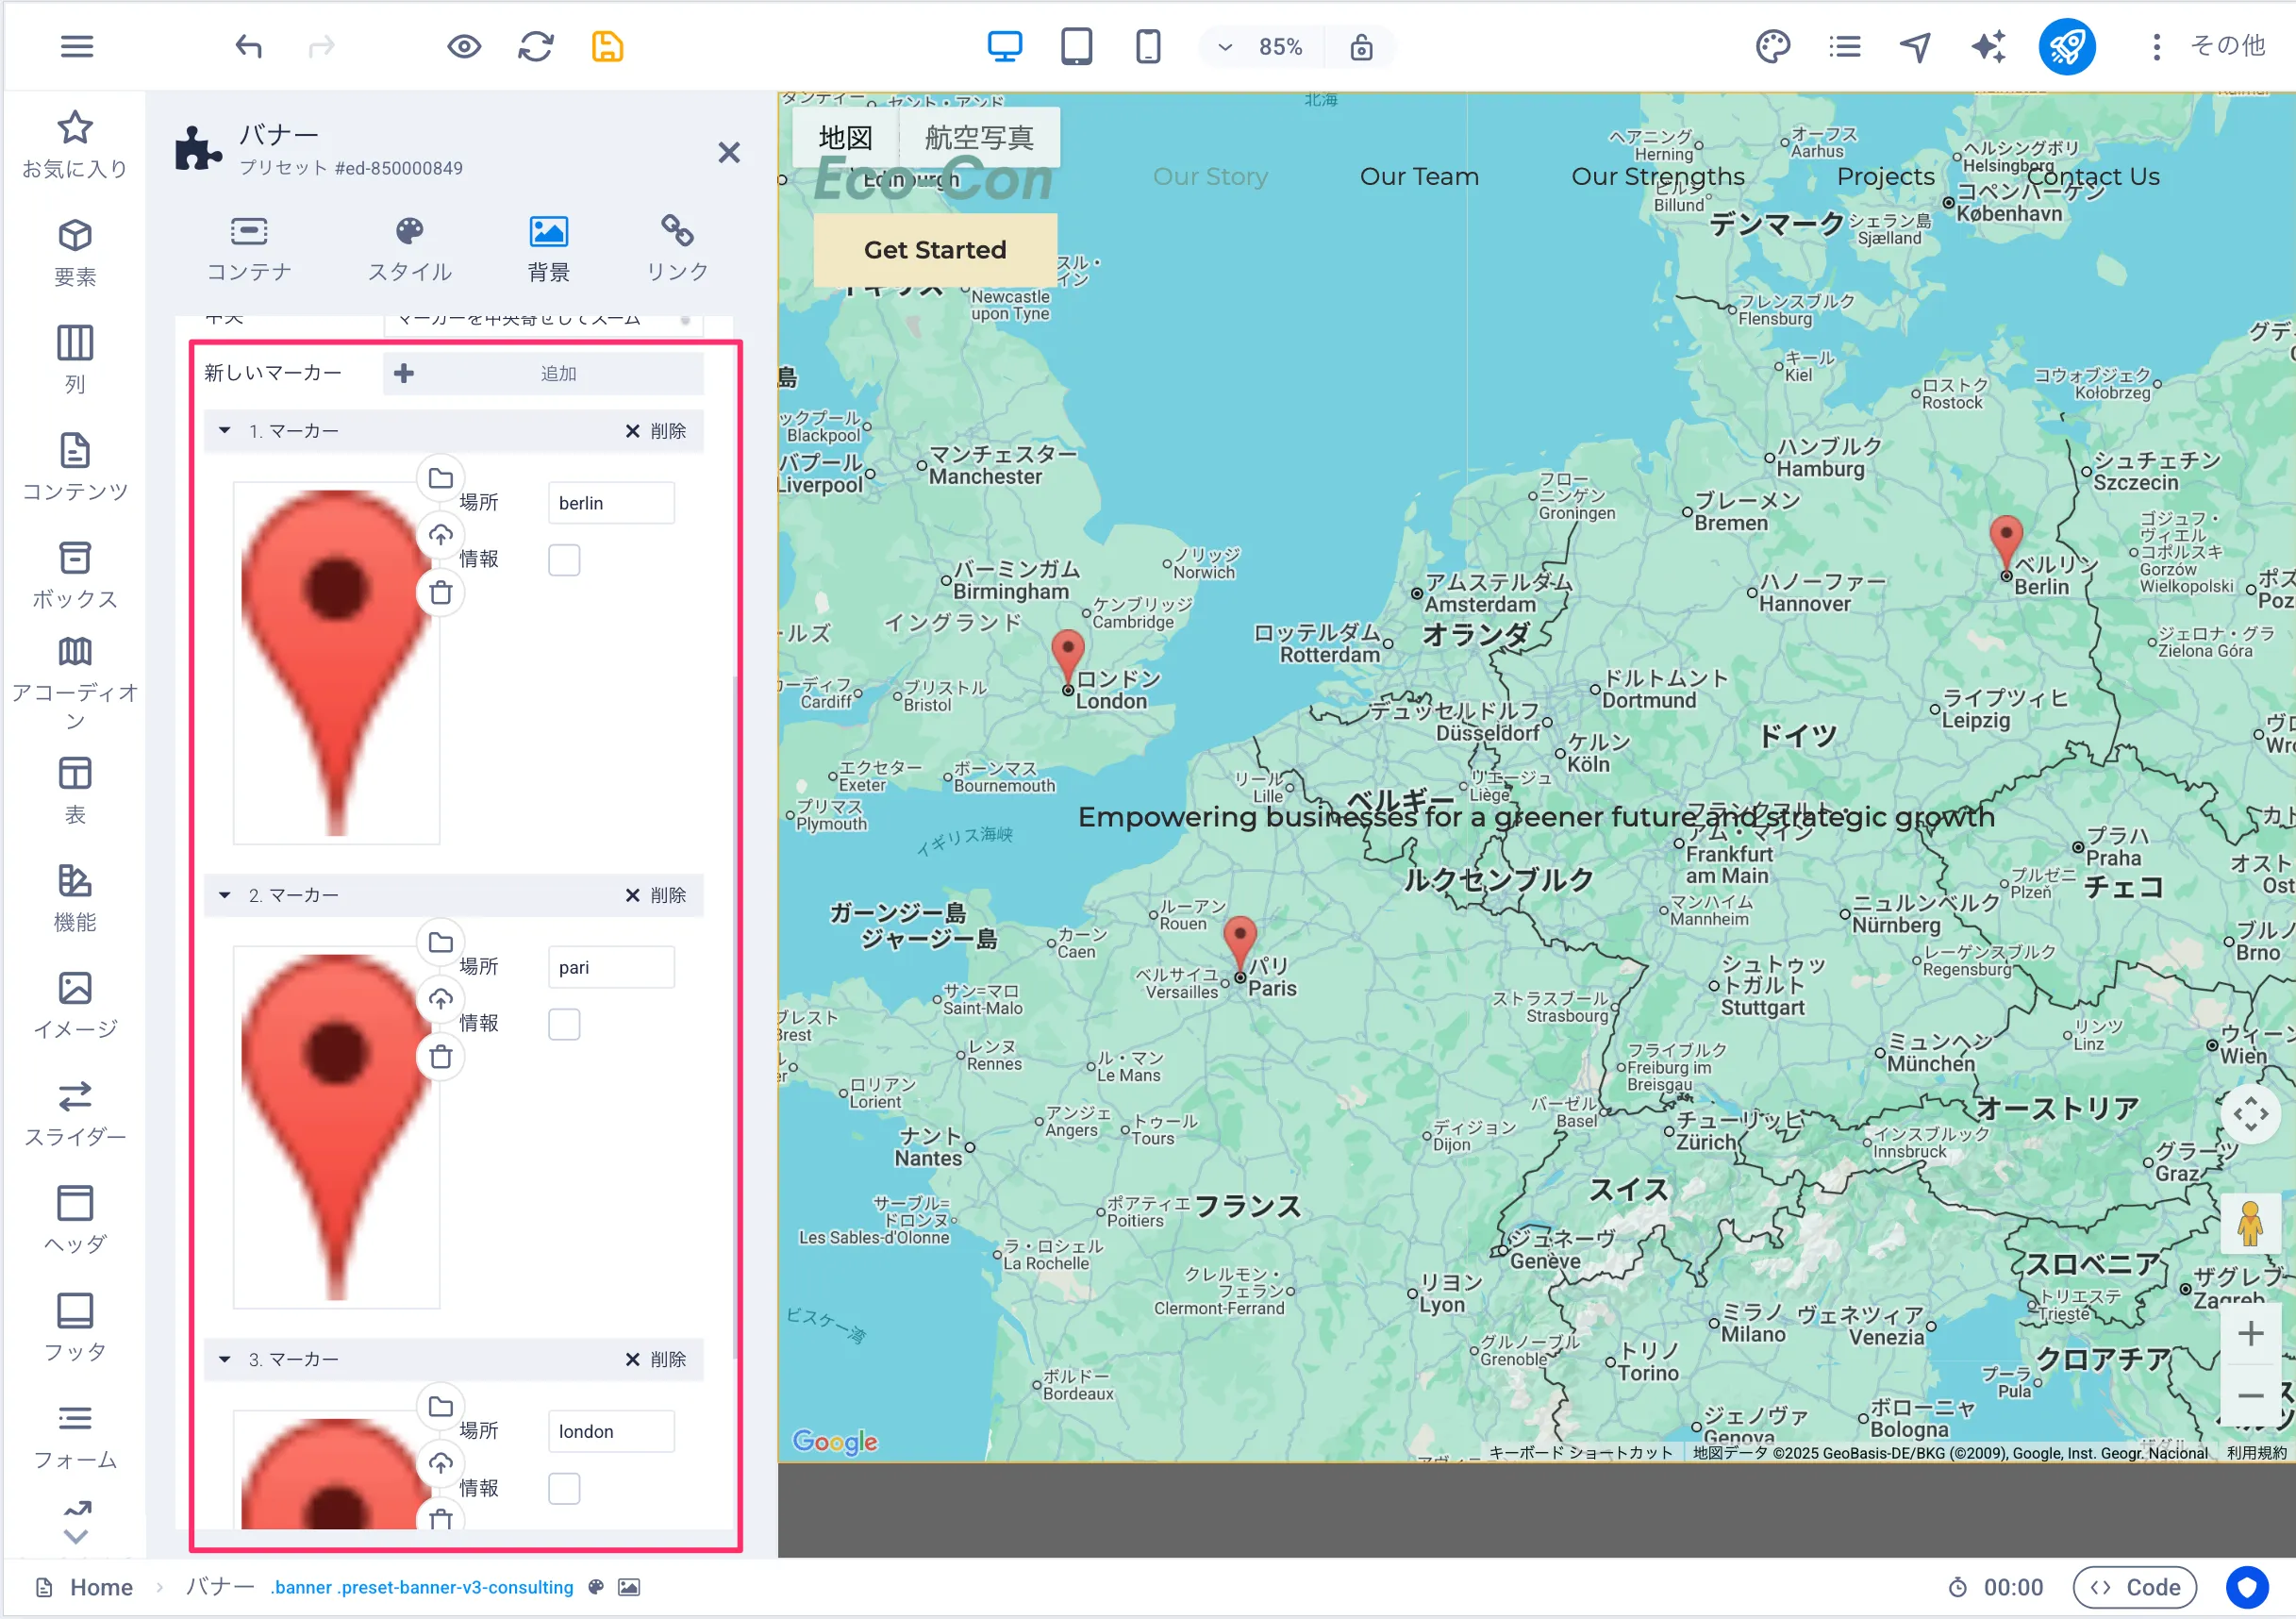Browse folder for marker 1 image
Image resolution: width=2296 pixels, height=1619 pixels.
440,478
